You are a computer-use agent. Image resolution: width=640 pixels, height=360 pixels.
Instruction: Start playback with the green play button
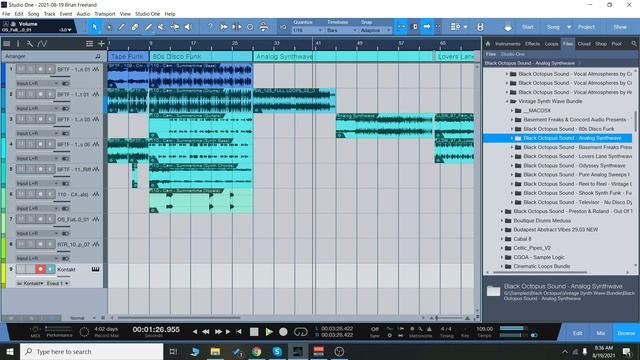(x=269, y=332)
